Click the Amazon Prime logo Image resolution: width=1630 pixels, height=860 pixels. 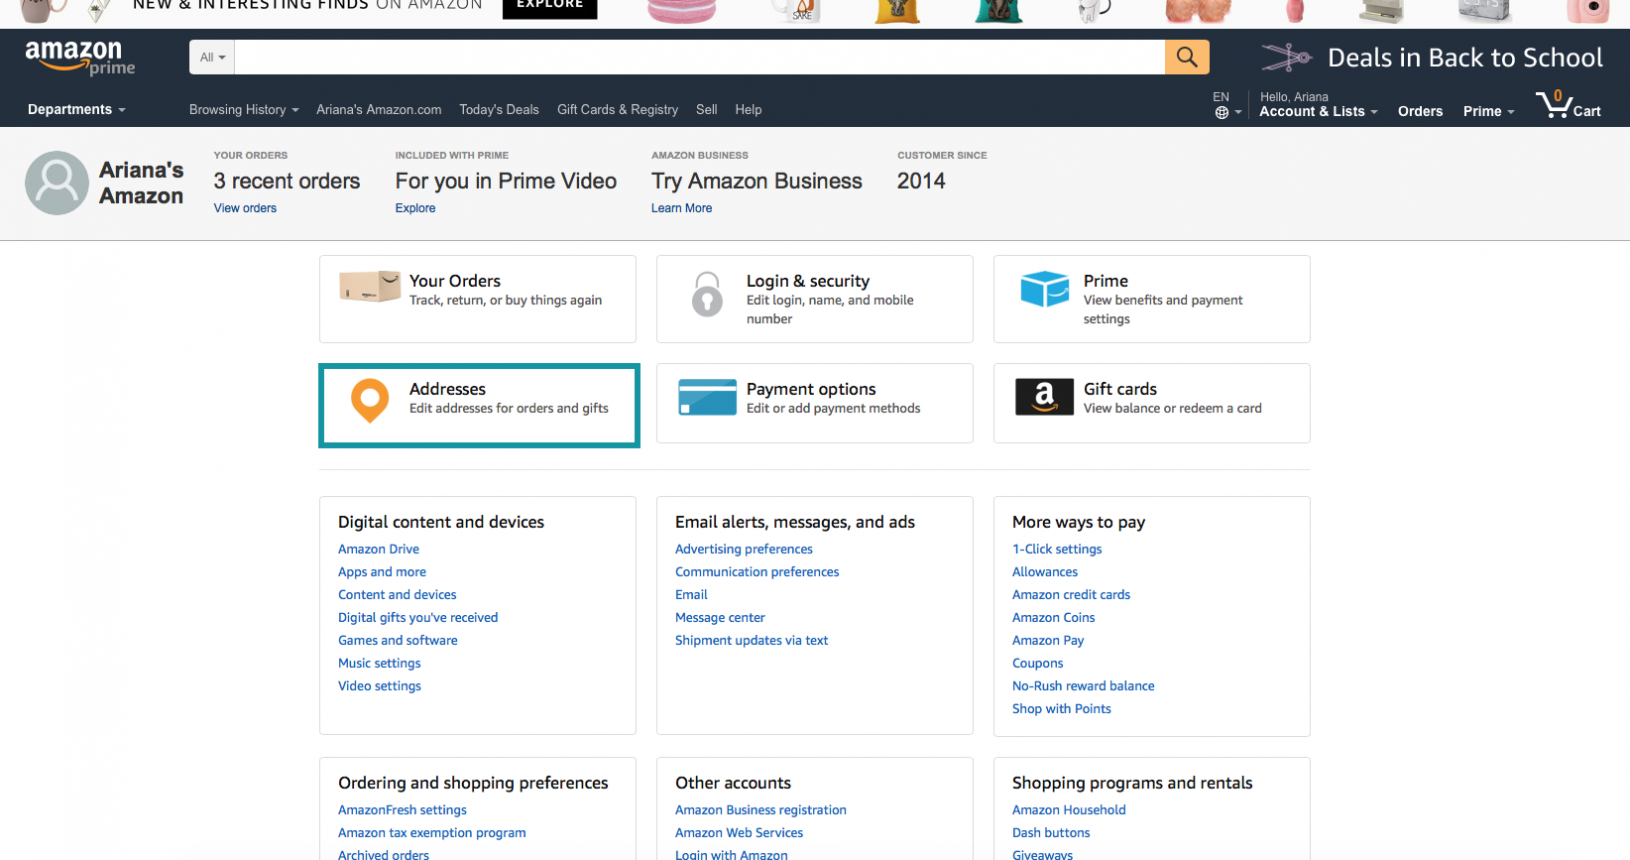pyautogui.click(x=80, y=58)
